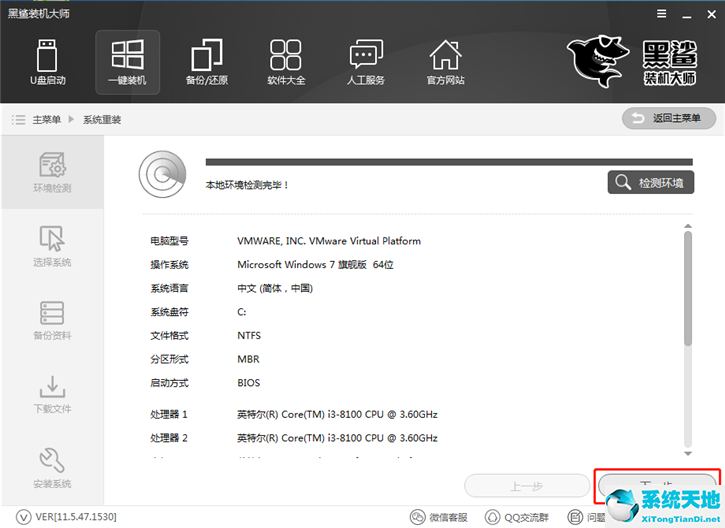
Task: Click 本地环境检测完毕 status text
Action: pyautogui.click(x=247, y=185)
